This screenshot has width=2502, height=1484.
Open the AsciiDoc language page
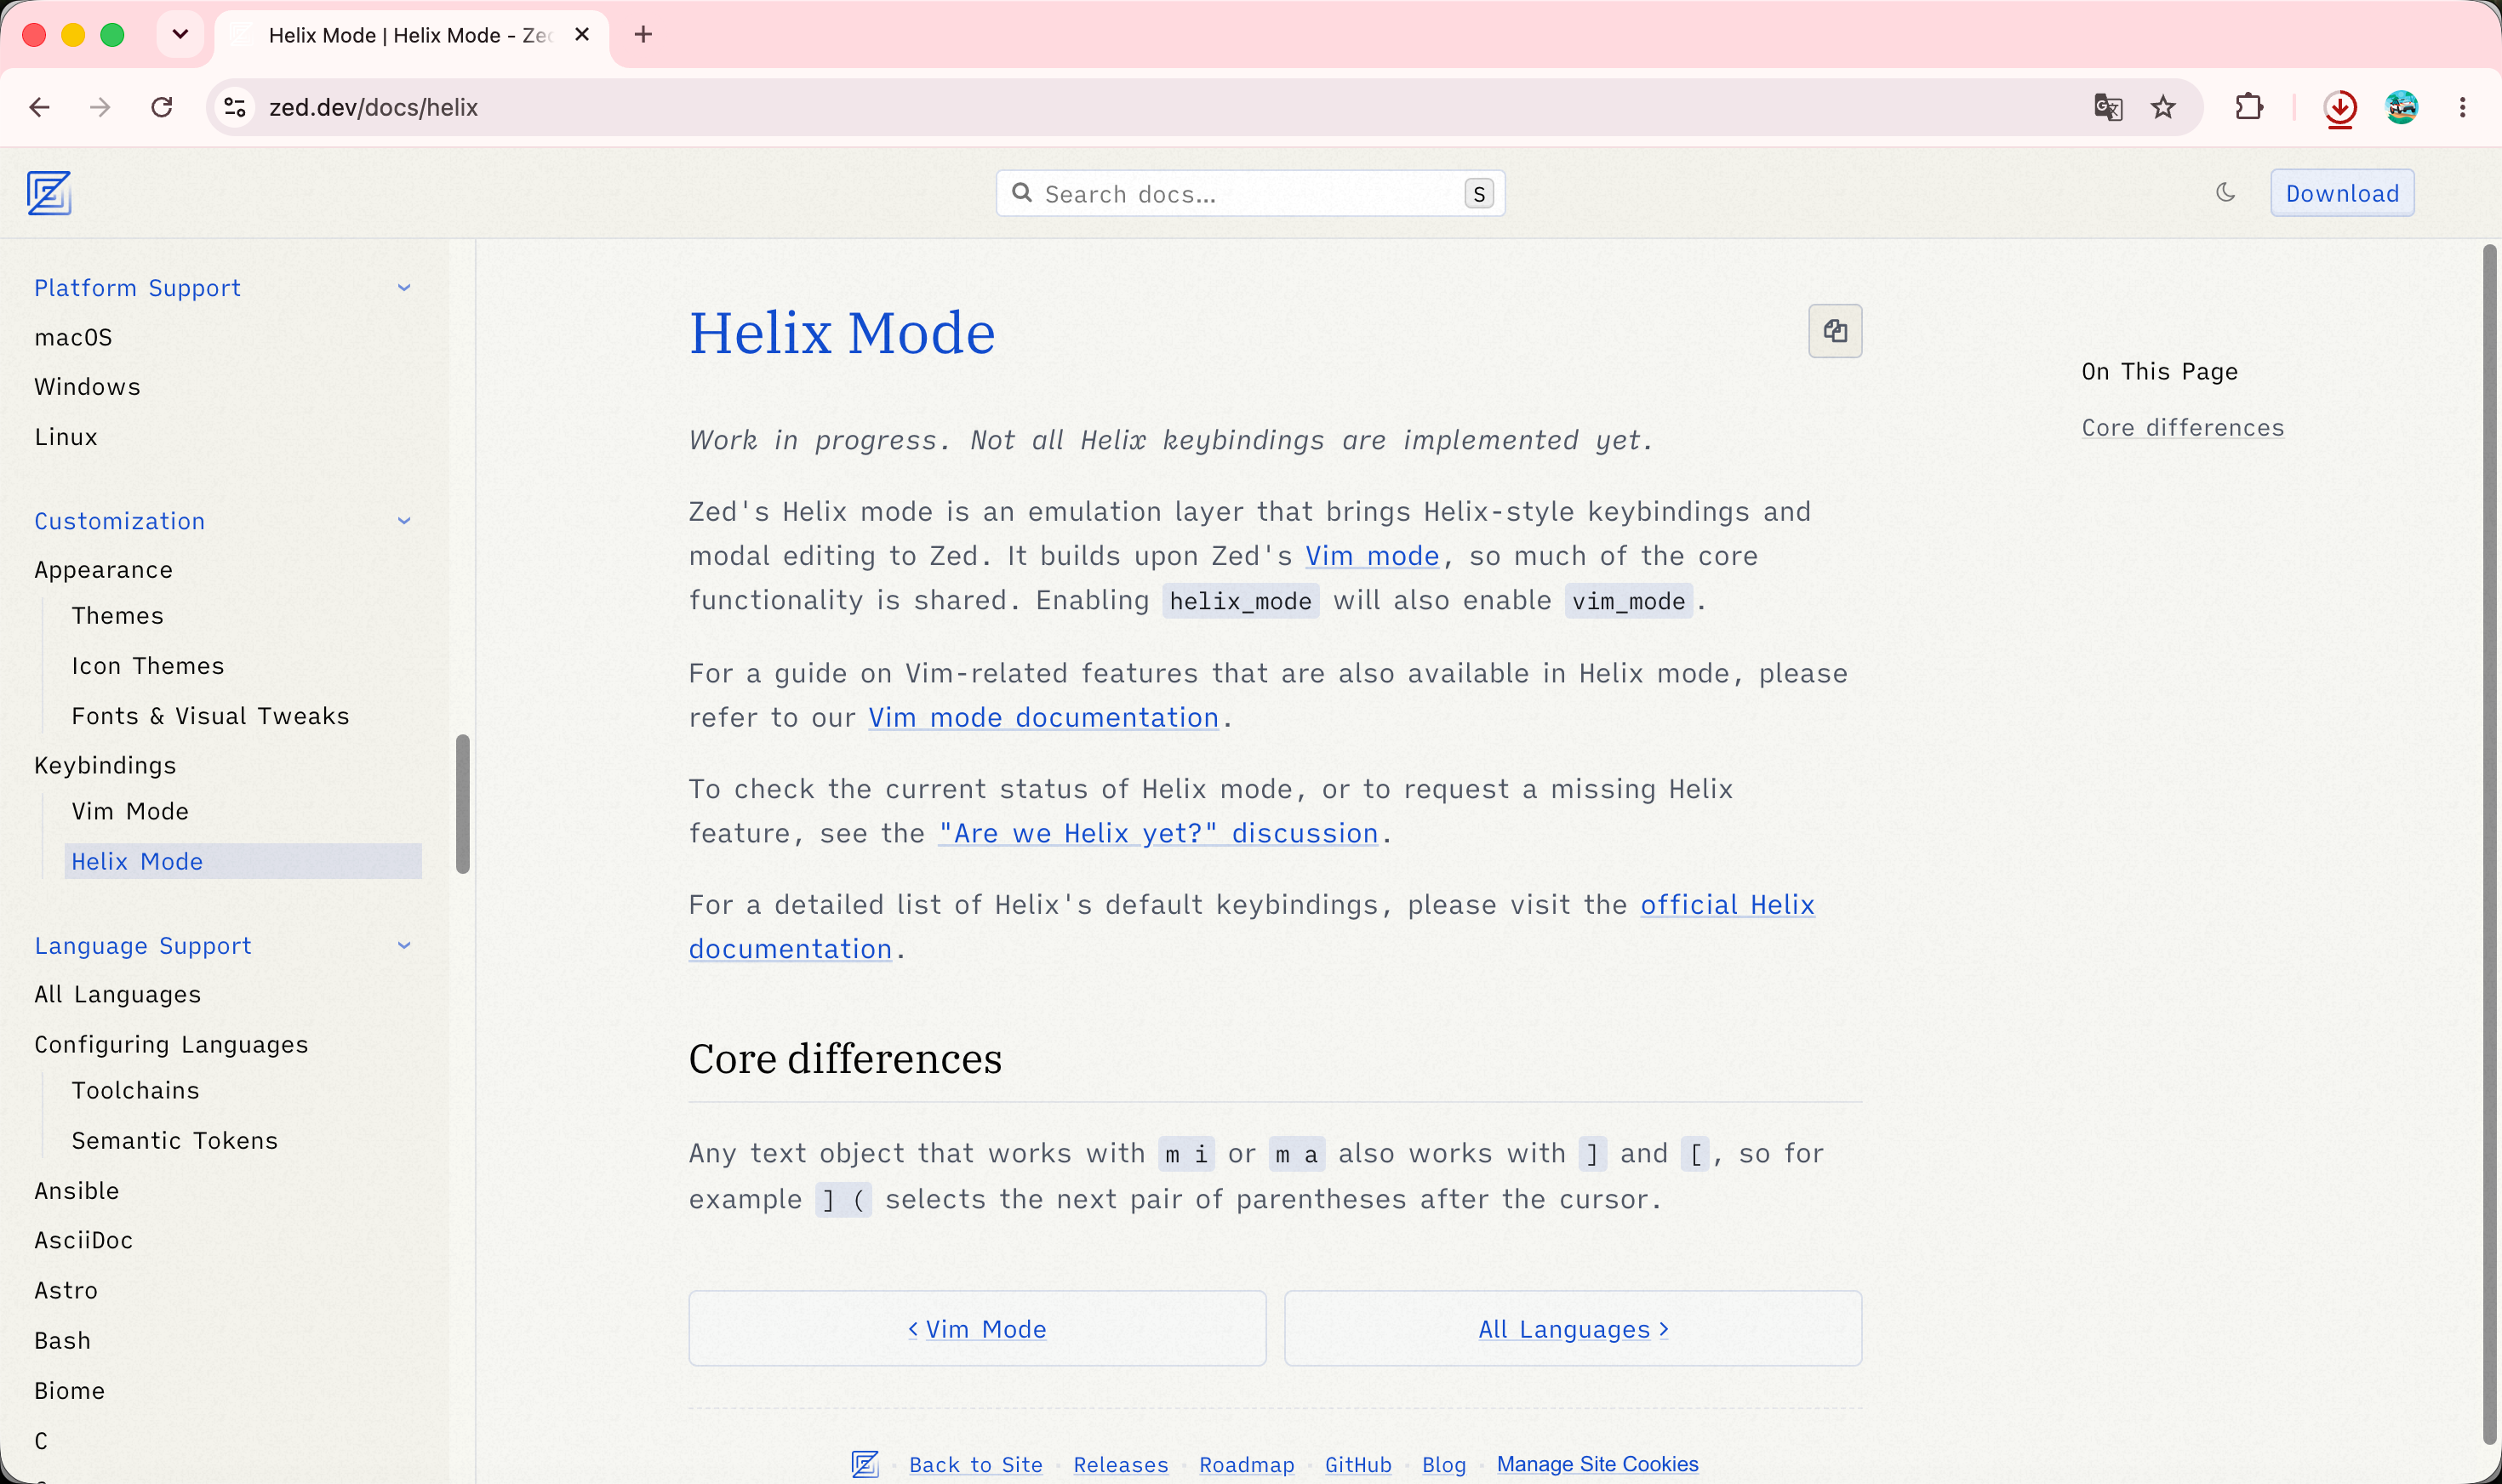tap(83, 1241)
